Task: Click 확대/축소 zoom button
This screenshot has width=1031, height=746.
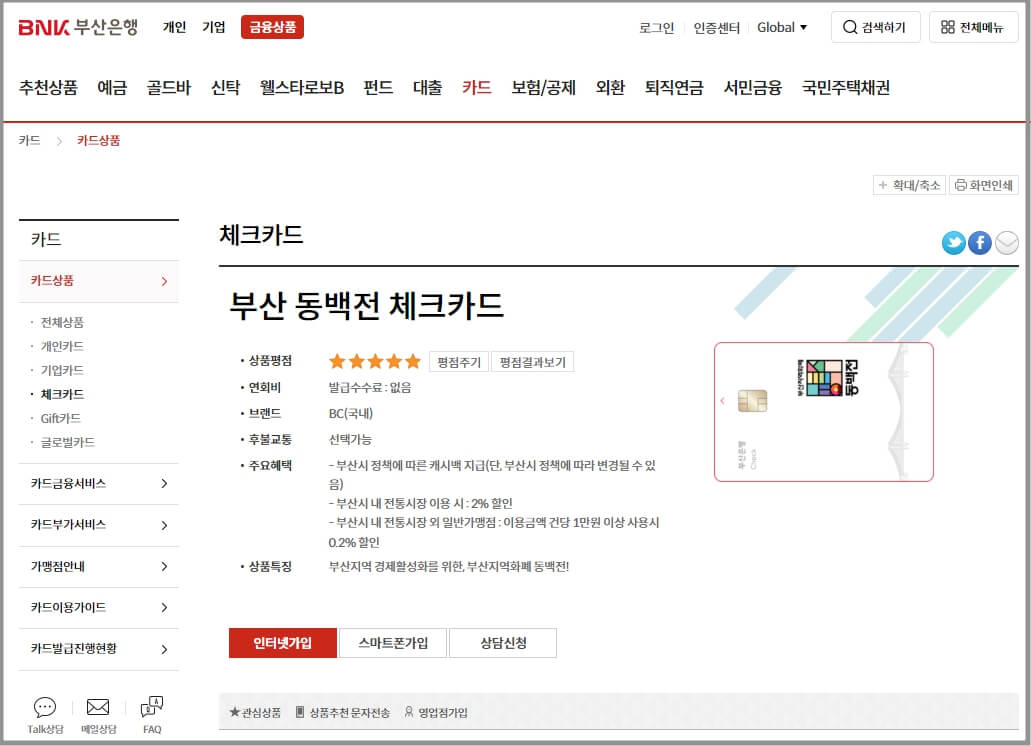Action: tap(909, 185)
